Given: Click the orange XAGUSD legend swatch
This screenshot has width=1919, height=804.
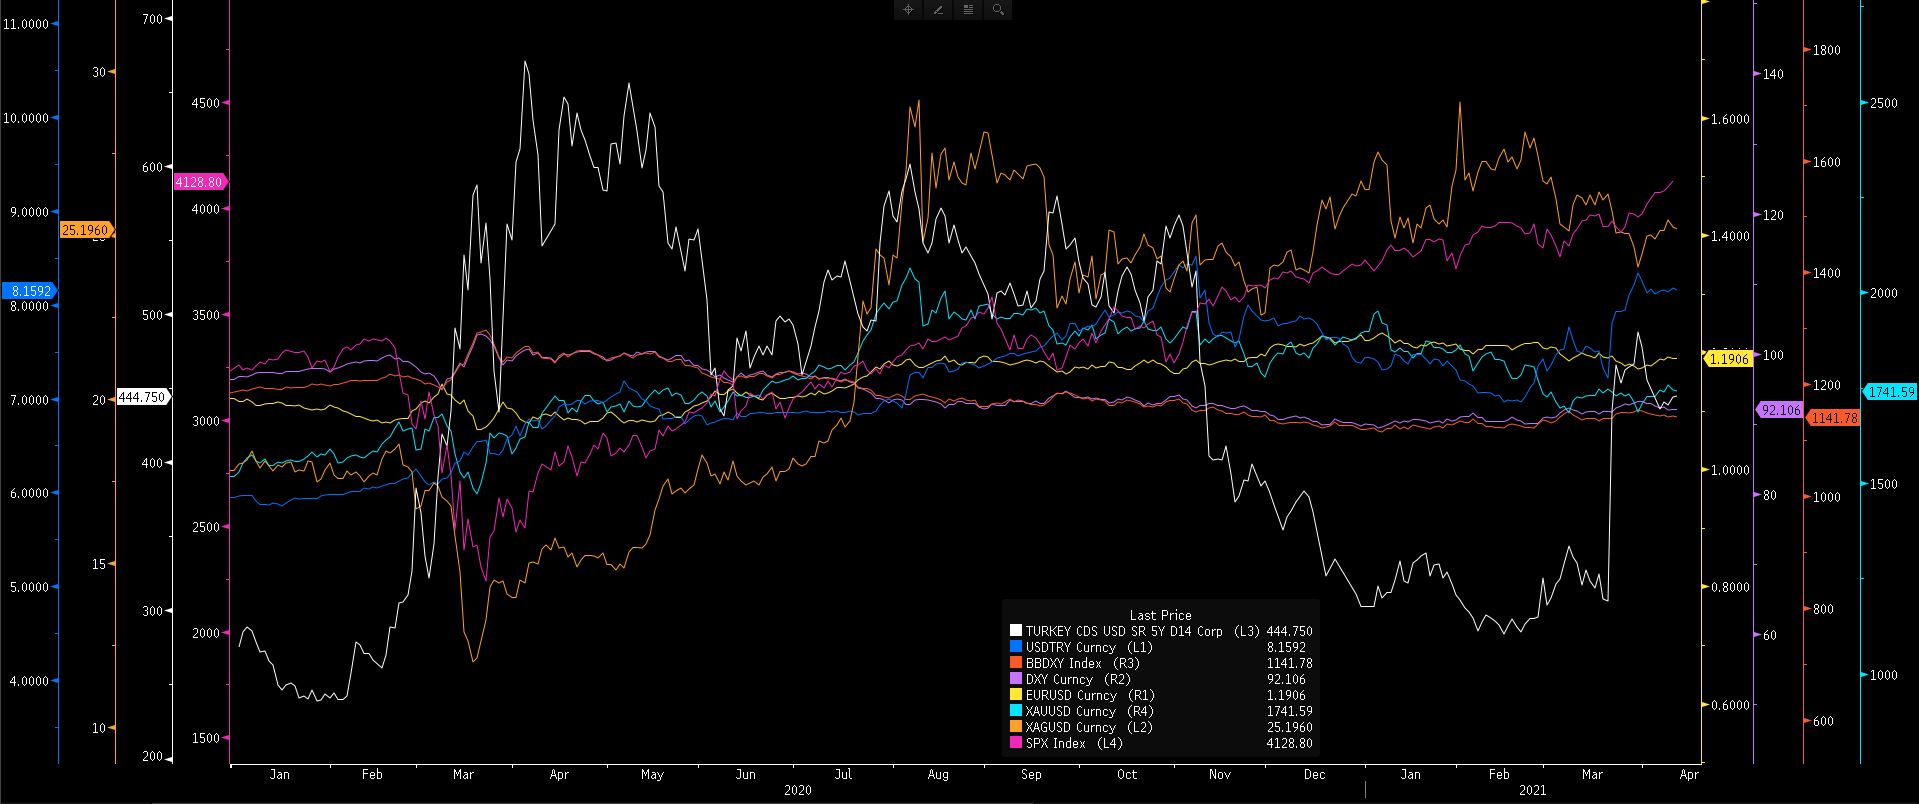Looking at the screenshot, I should (x=1016, y=727).
